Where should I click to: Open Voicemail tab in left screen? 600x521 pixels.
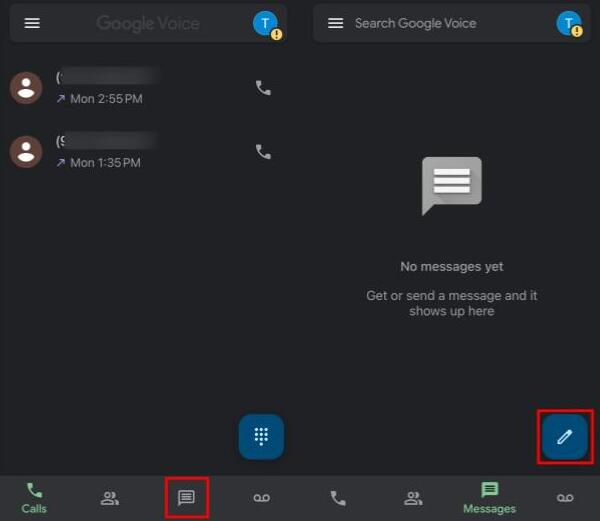pos(262,498)
